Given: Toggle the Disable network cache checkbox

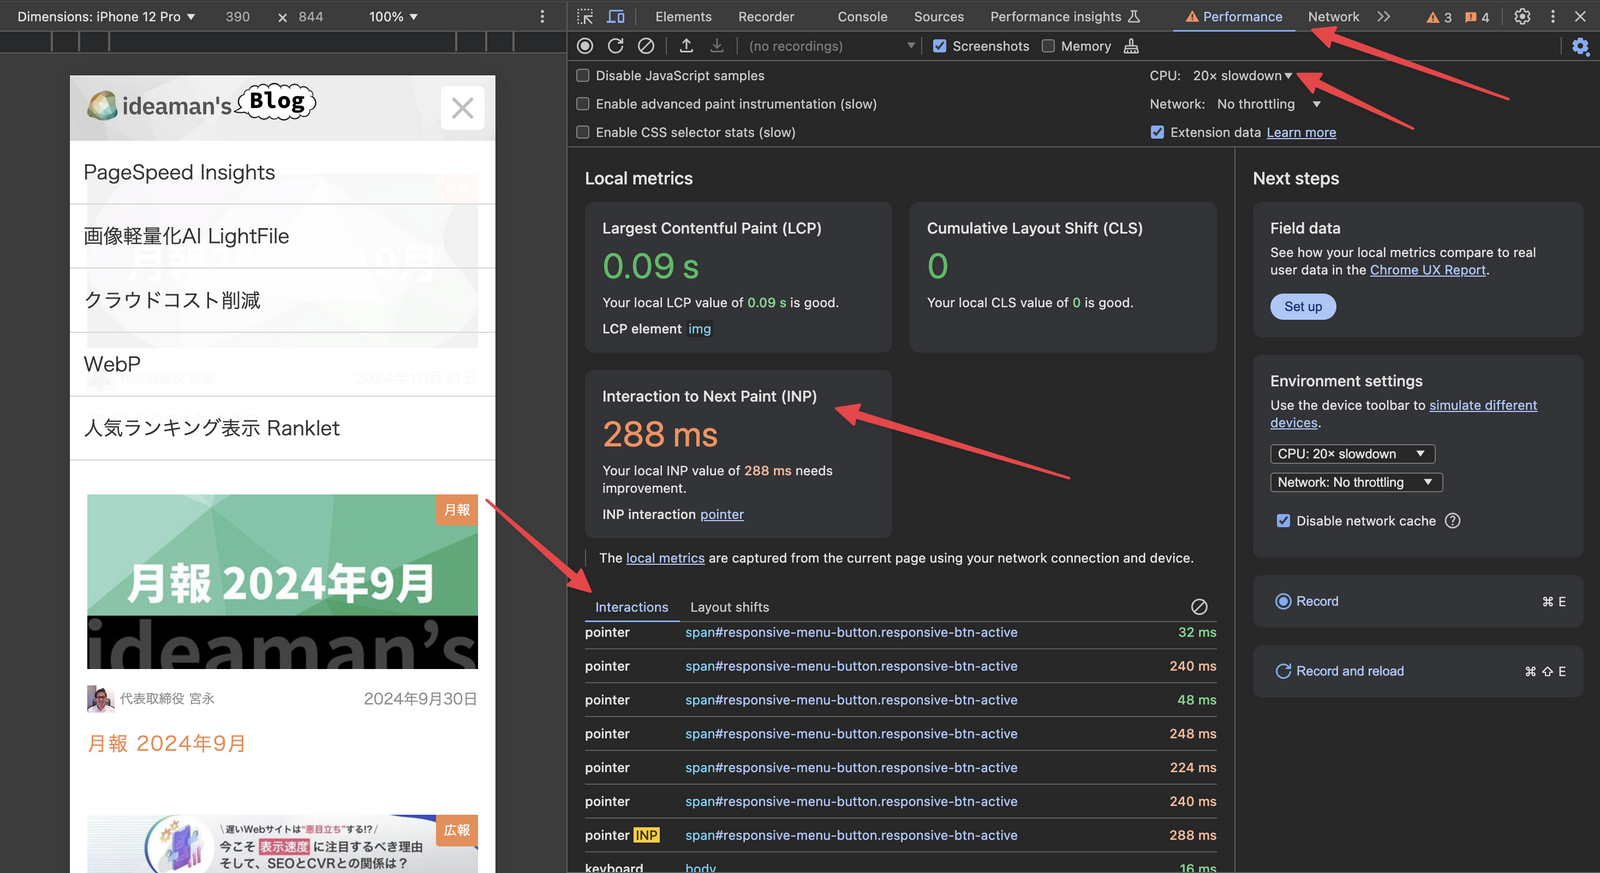Looking at the screenshot, I should click(x=1283, y=521).
